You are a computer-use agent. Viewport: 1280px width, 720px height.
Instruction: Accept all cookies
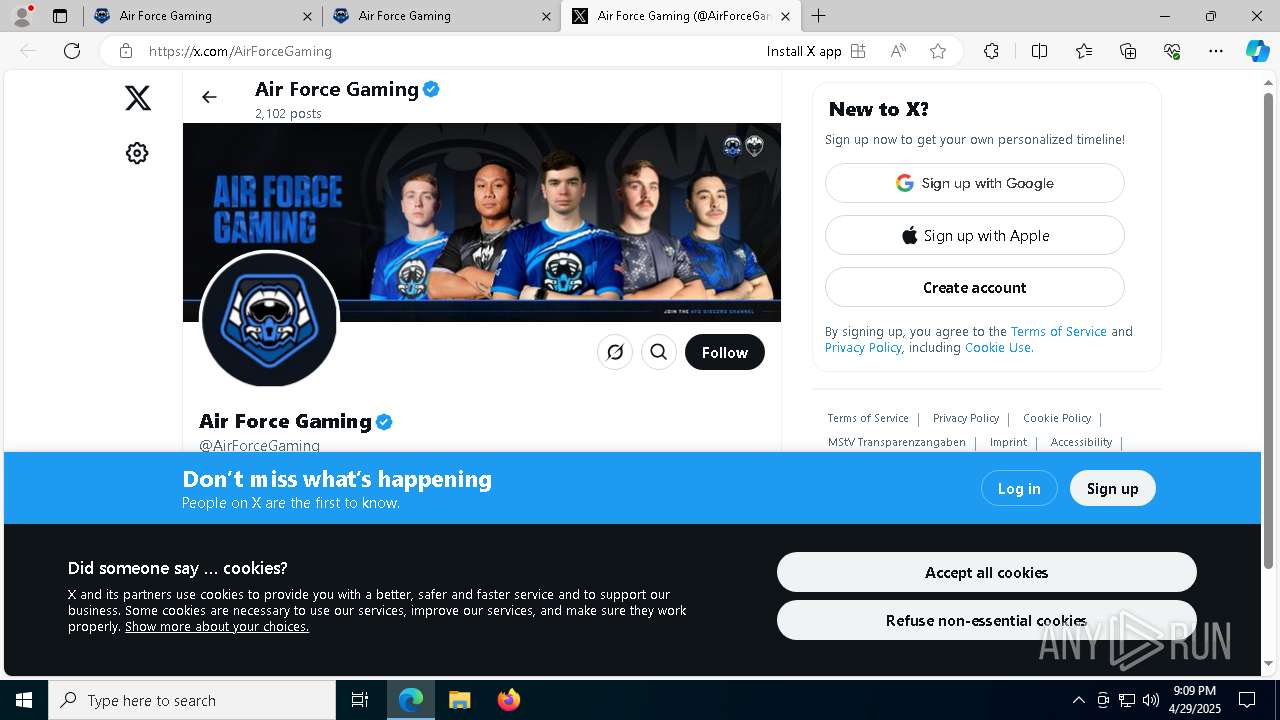pos(987,572)
